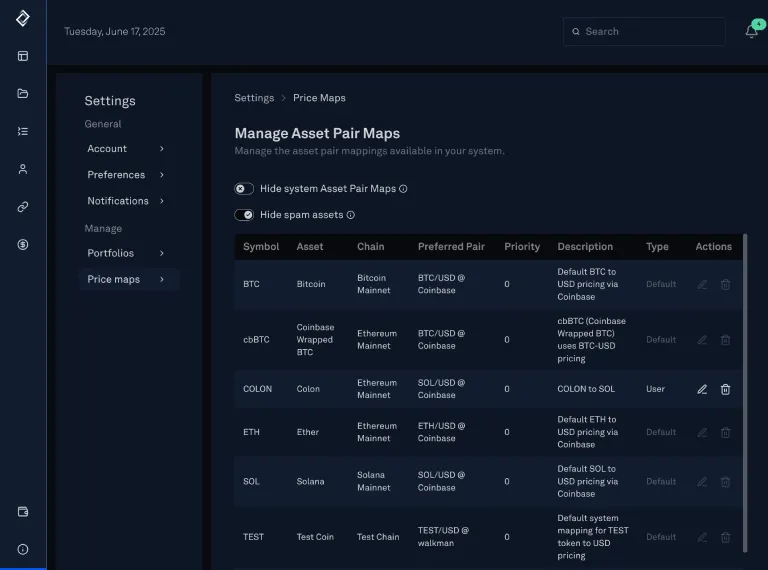Sort by Preferred Pair column header
768x570 pixels.
point(451,247)
